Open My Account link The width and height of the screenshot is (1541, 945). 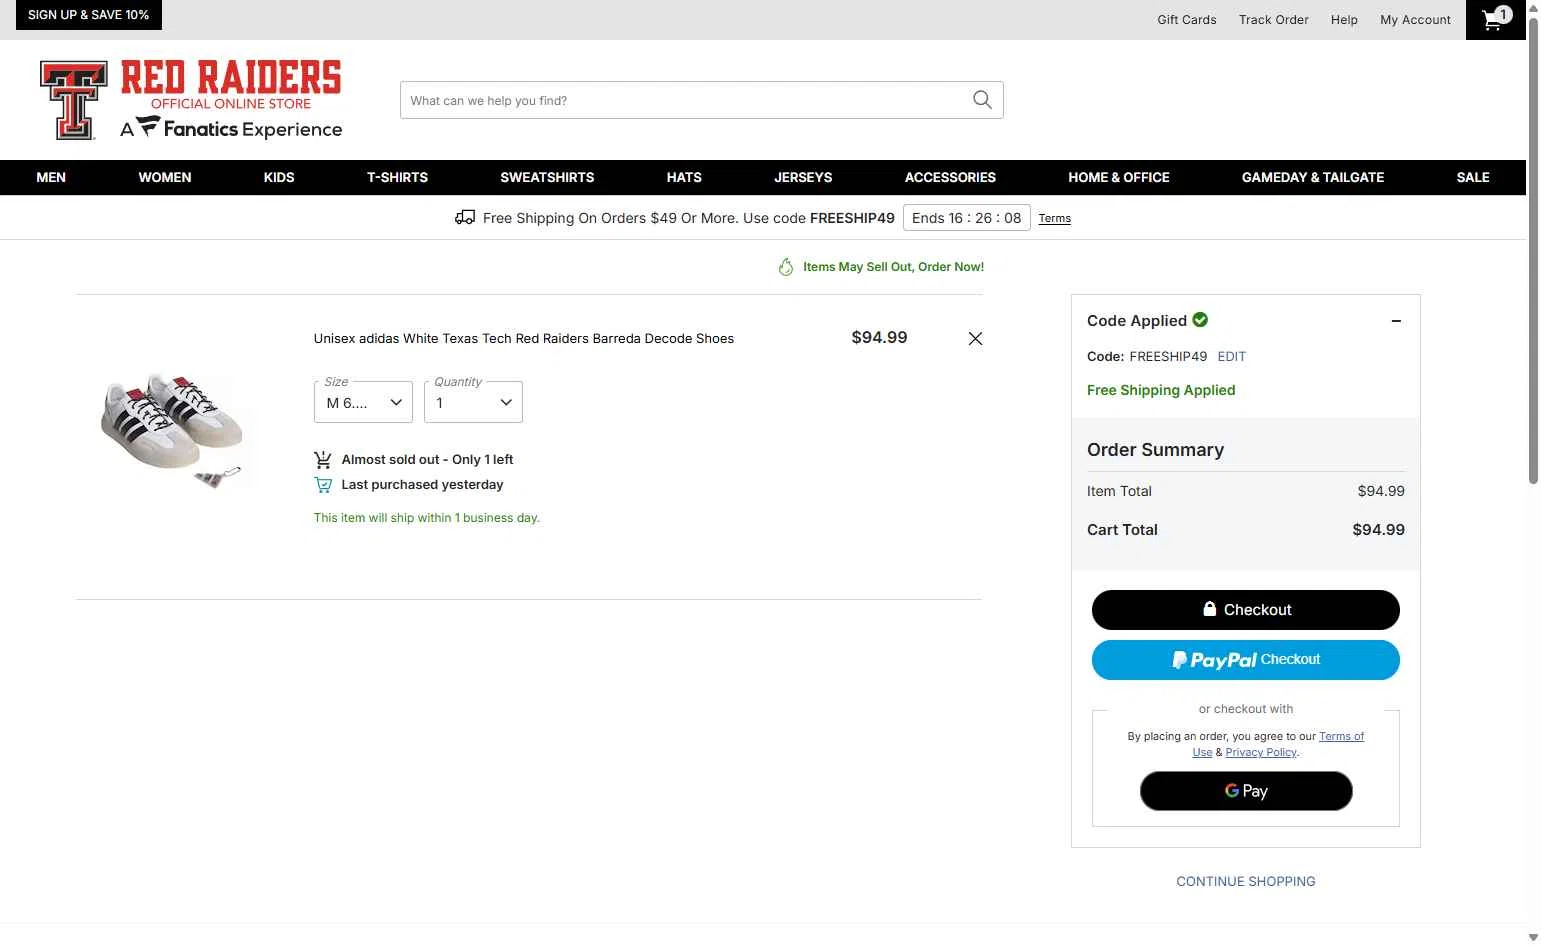1415,20
